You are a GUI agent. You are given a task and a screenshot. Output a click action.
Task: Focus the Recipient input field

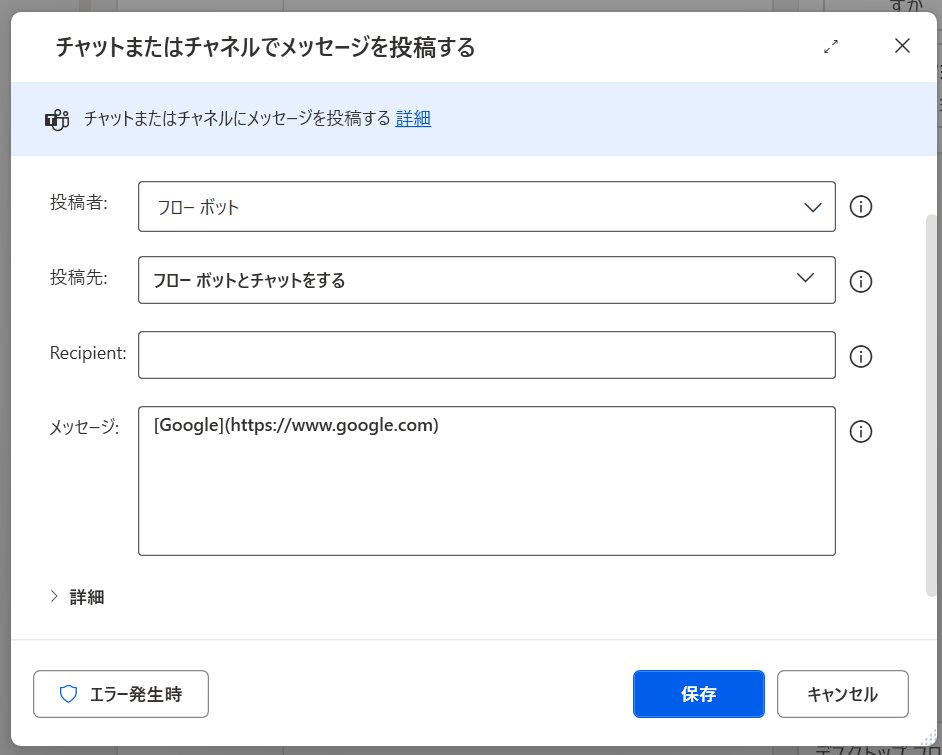pos(487,355)
